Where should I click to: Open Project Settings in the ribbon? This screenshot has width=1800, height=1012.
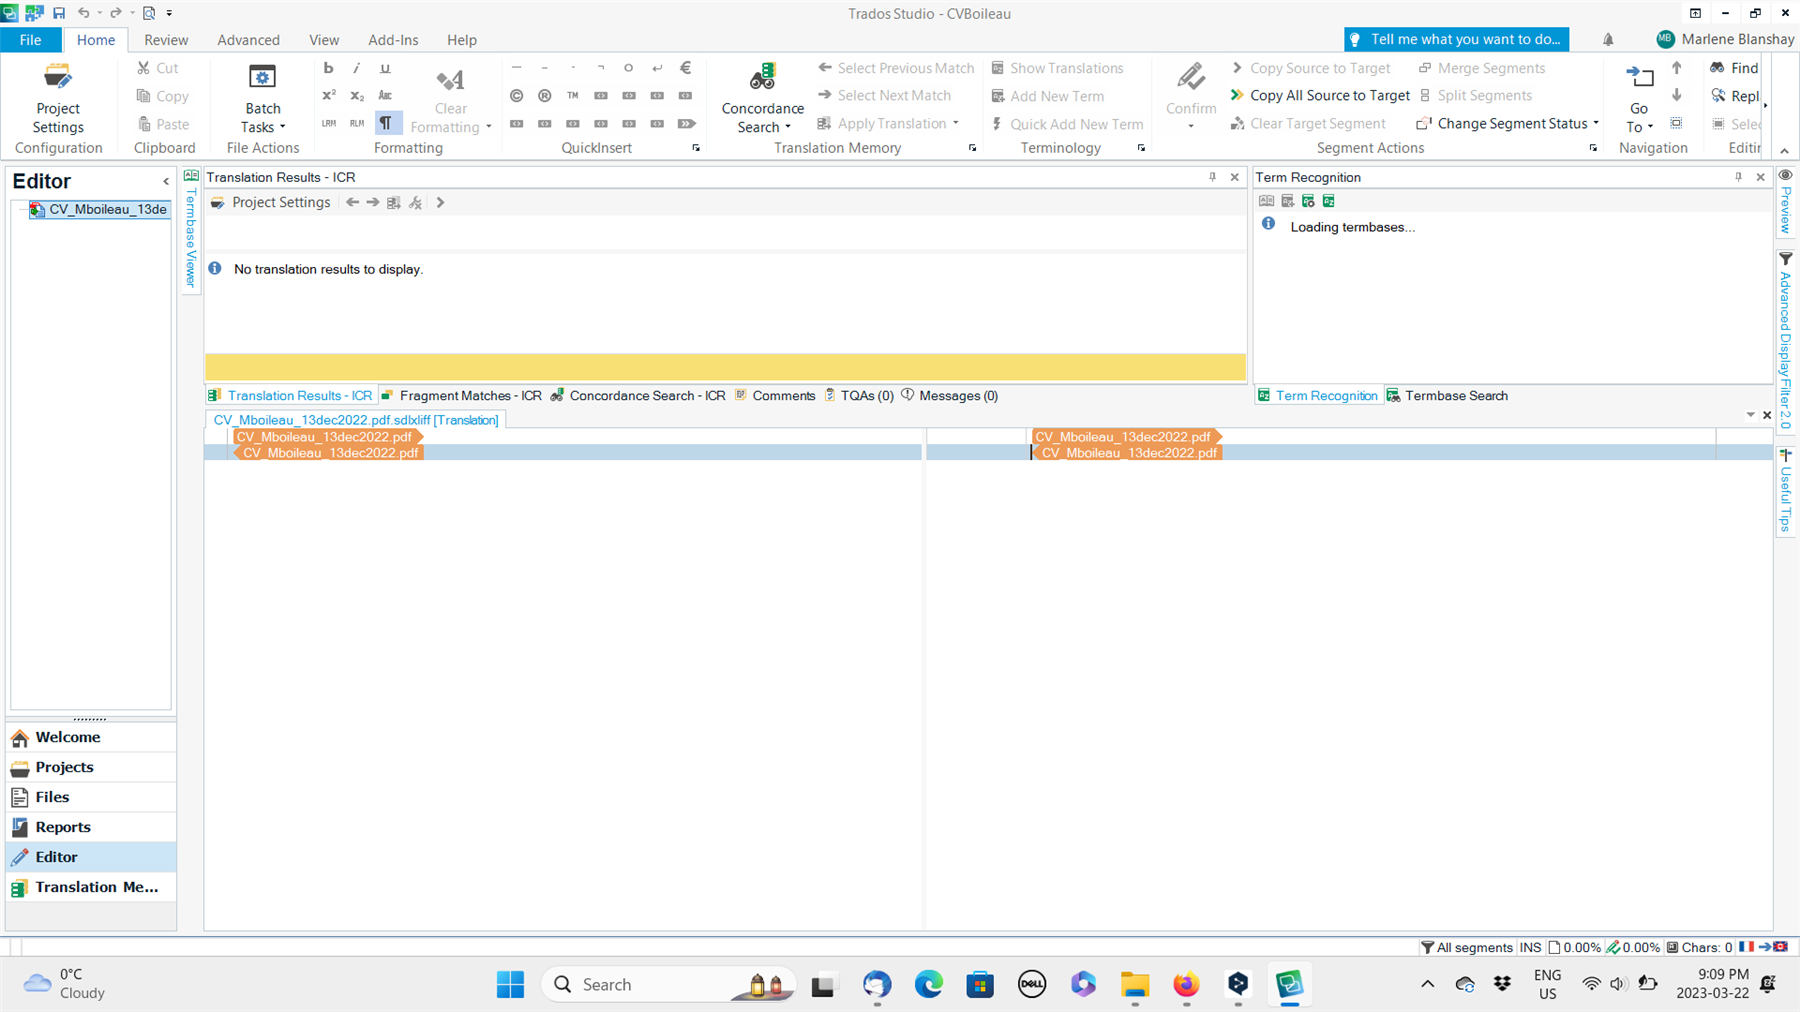pos(58,98)
